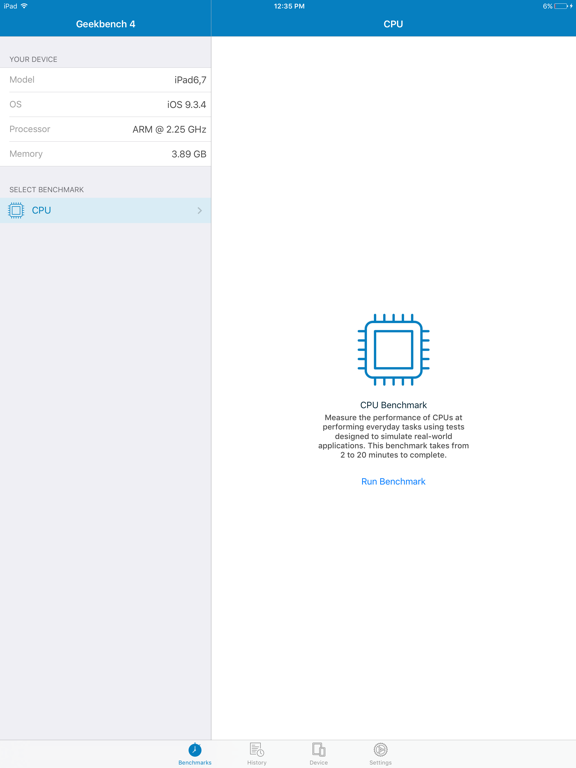Tap the battery indicator icon
Screen dimensions: 576x768
(563, 6)
